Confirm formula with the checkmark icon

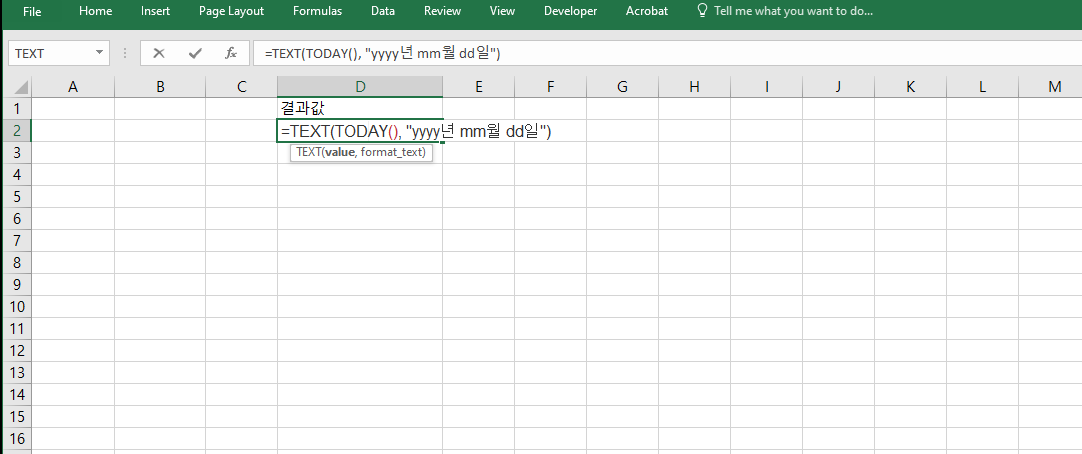pyautogui.click(x=195, y=53)
